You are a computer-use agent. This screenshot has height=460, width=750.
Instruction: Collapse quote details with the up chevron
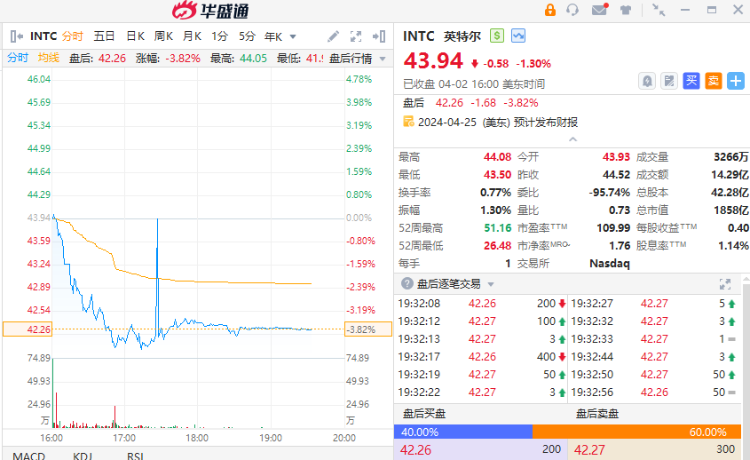(573, 139)
